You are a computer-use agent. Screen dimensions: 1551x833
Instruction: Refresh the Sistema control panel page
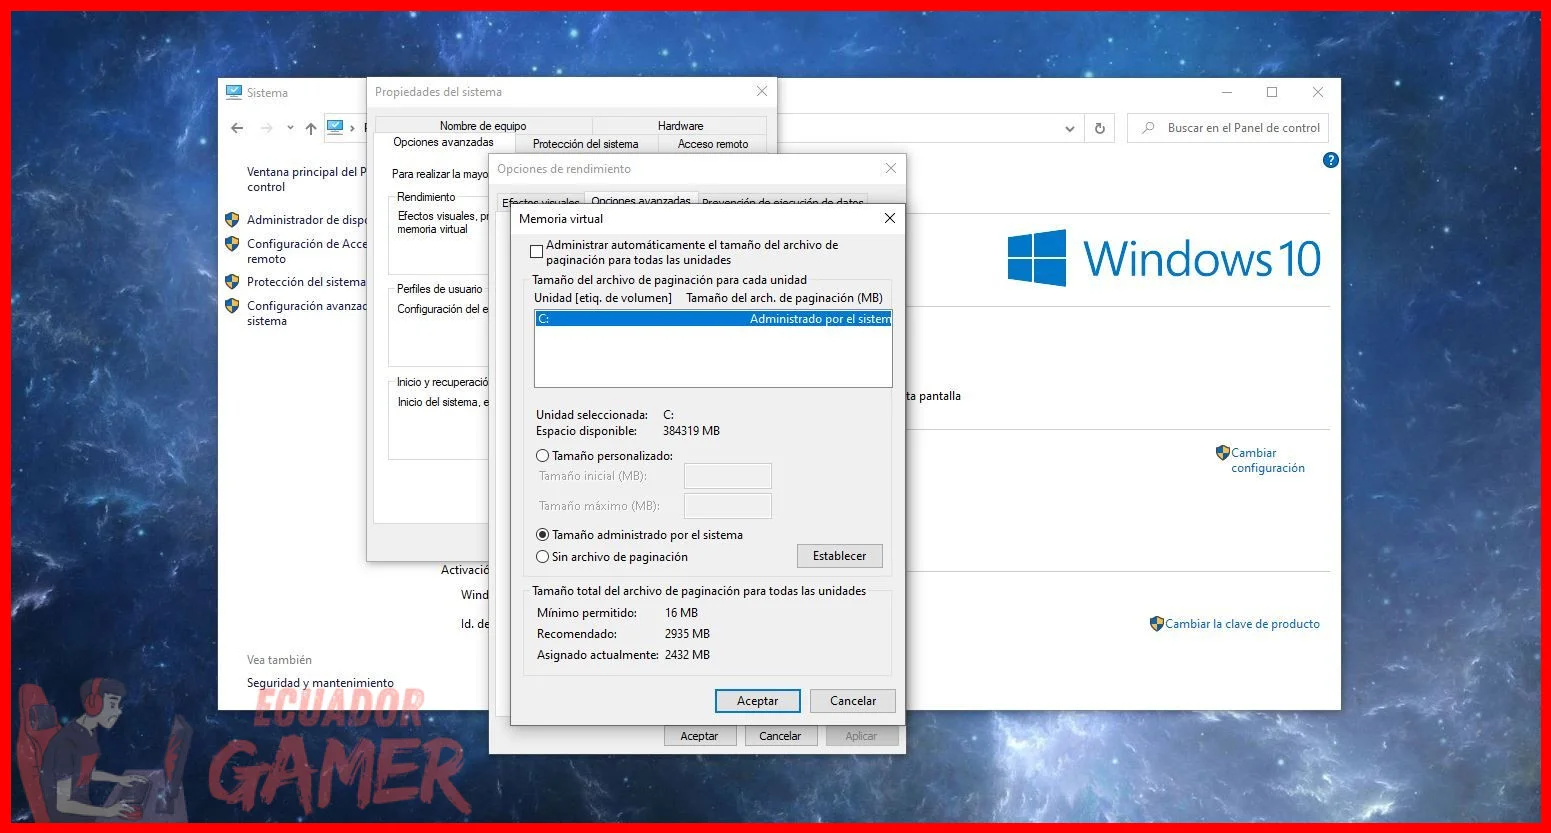[x=1100, y=128]
